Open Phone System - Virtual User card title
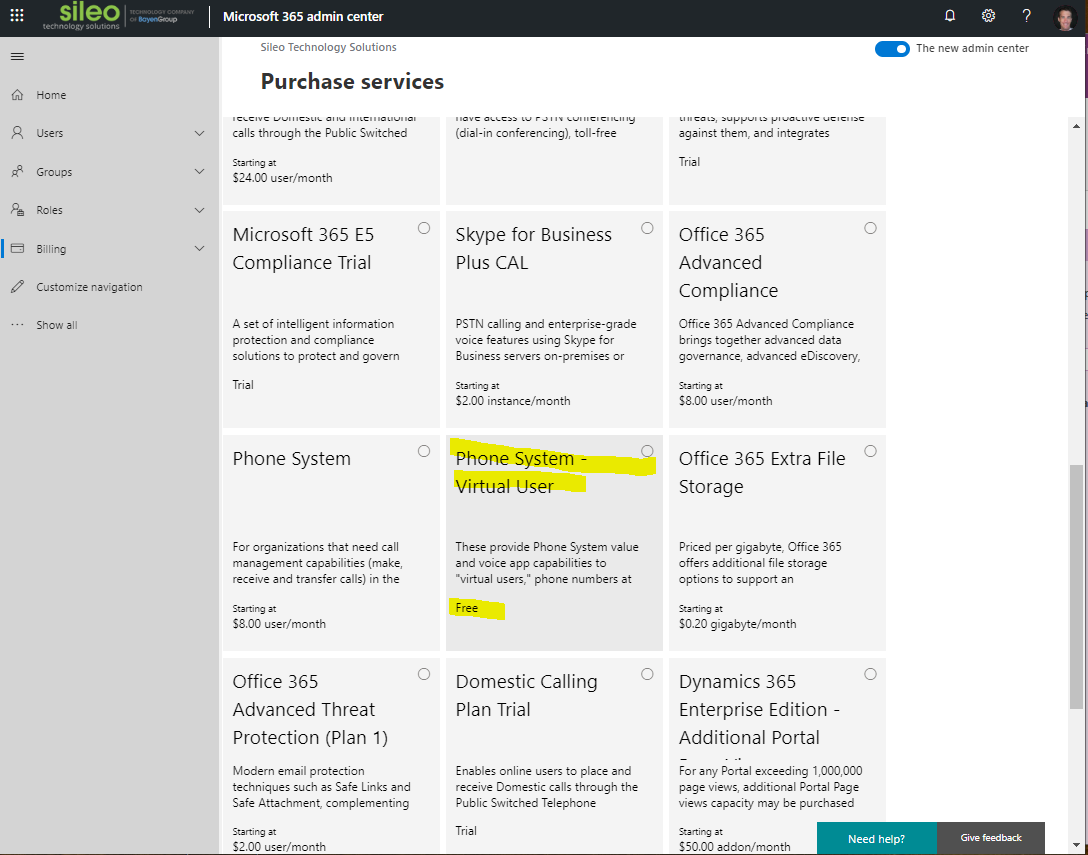 [x=521, y=472]
